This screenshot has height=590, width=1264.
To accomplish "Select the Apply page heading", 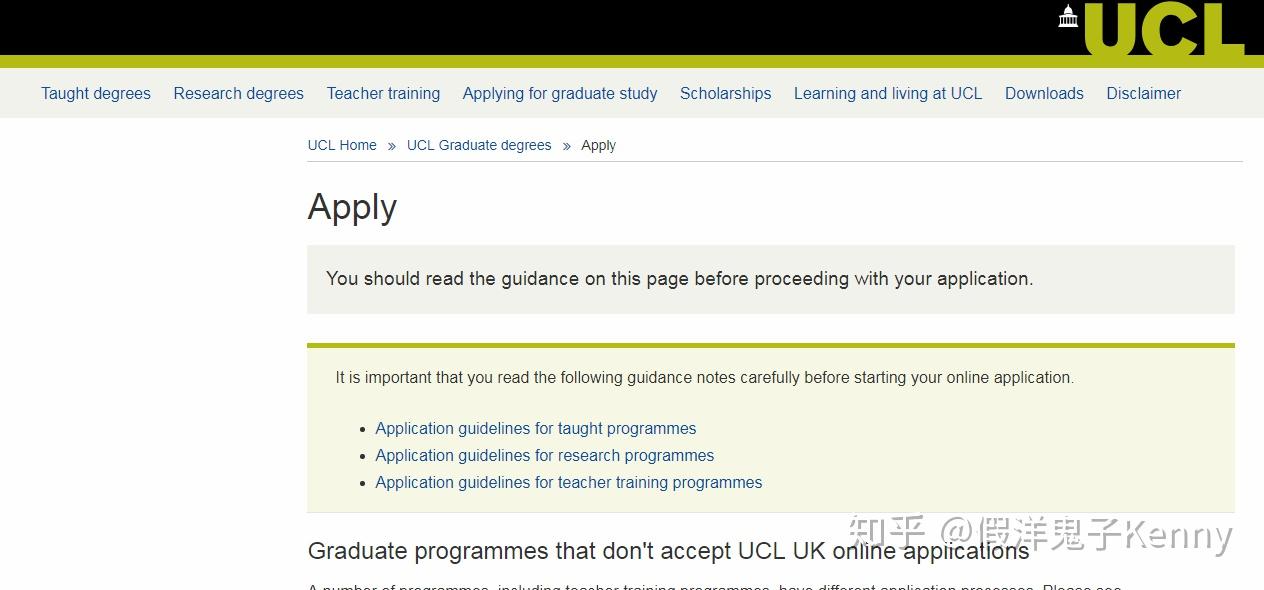I will pyautogui.click(x=352, y=207).
